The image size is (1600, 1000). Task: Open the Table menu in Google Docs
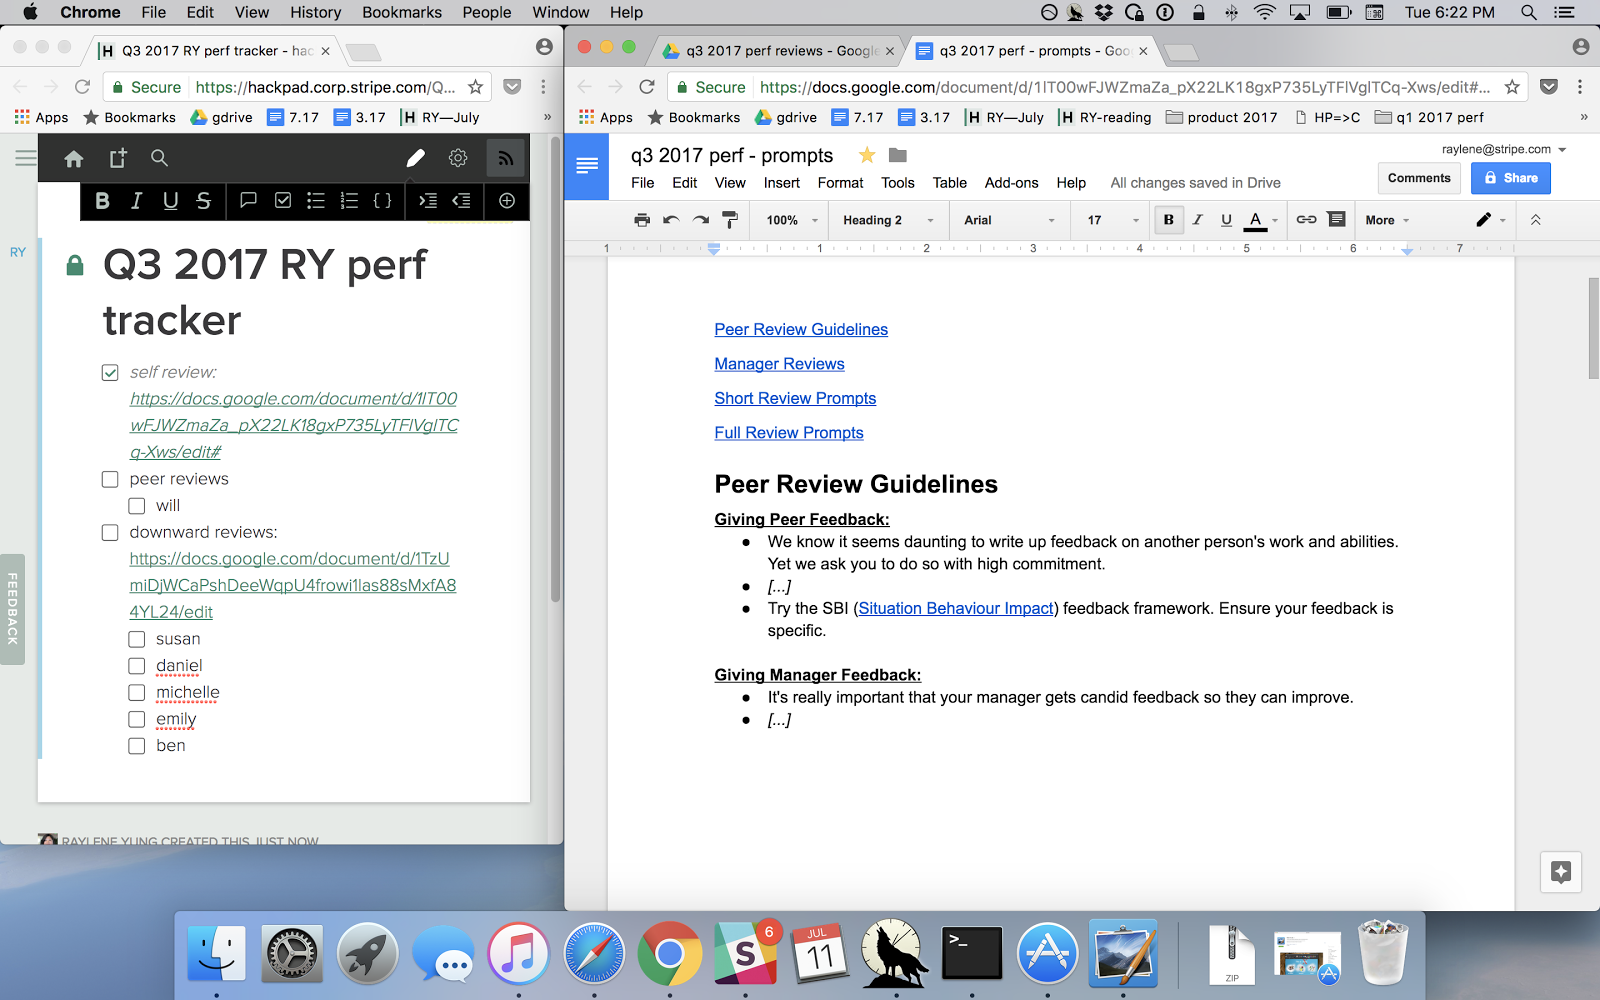949,183
